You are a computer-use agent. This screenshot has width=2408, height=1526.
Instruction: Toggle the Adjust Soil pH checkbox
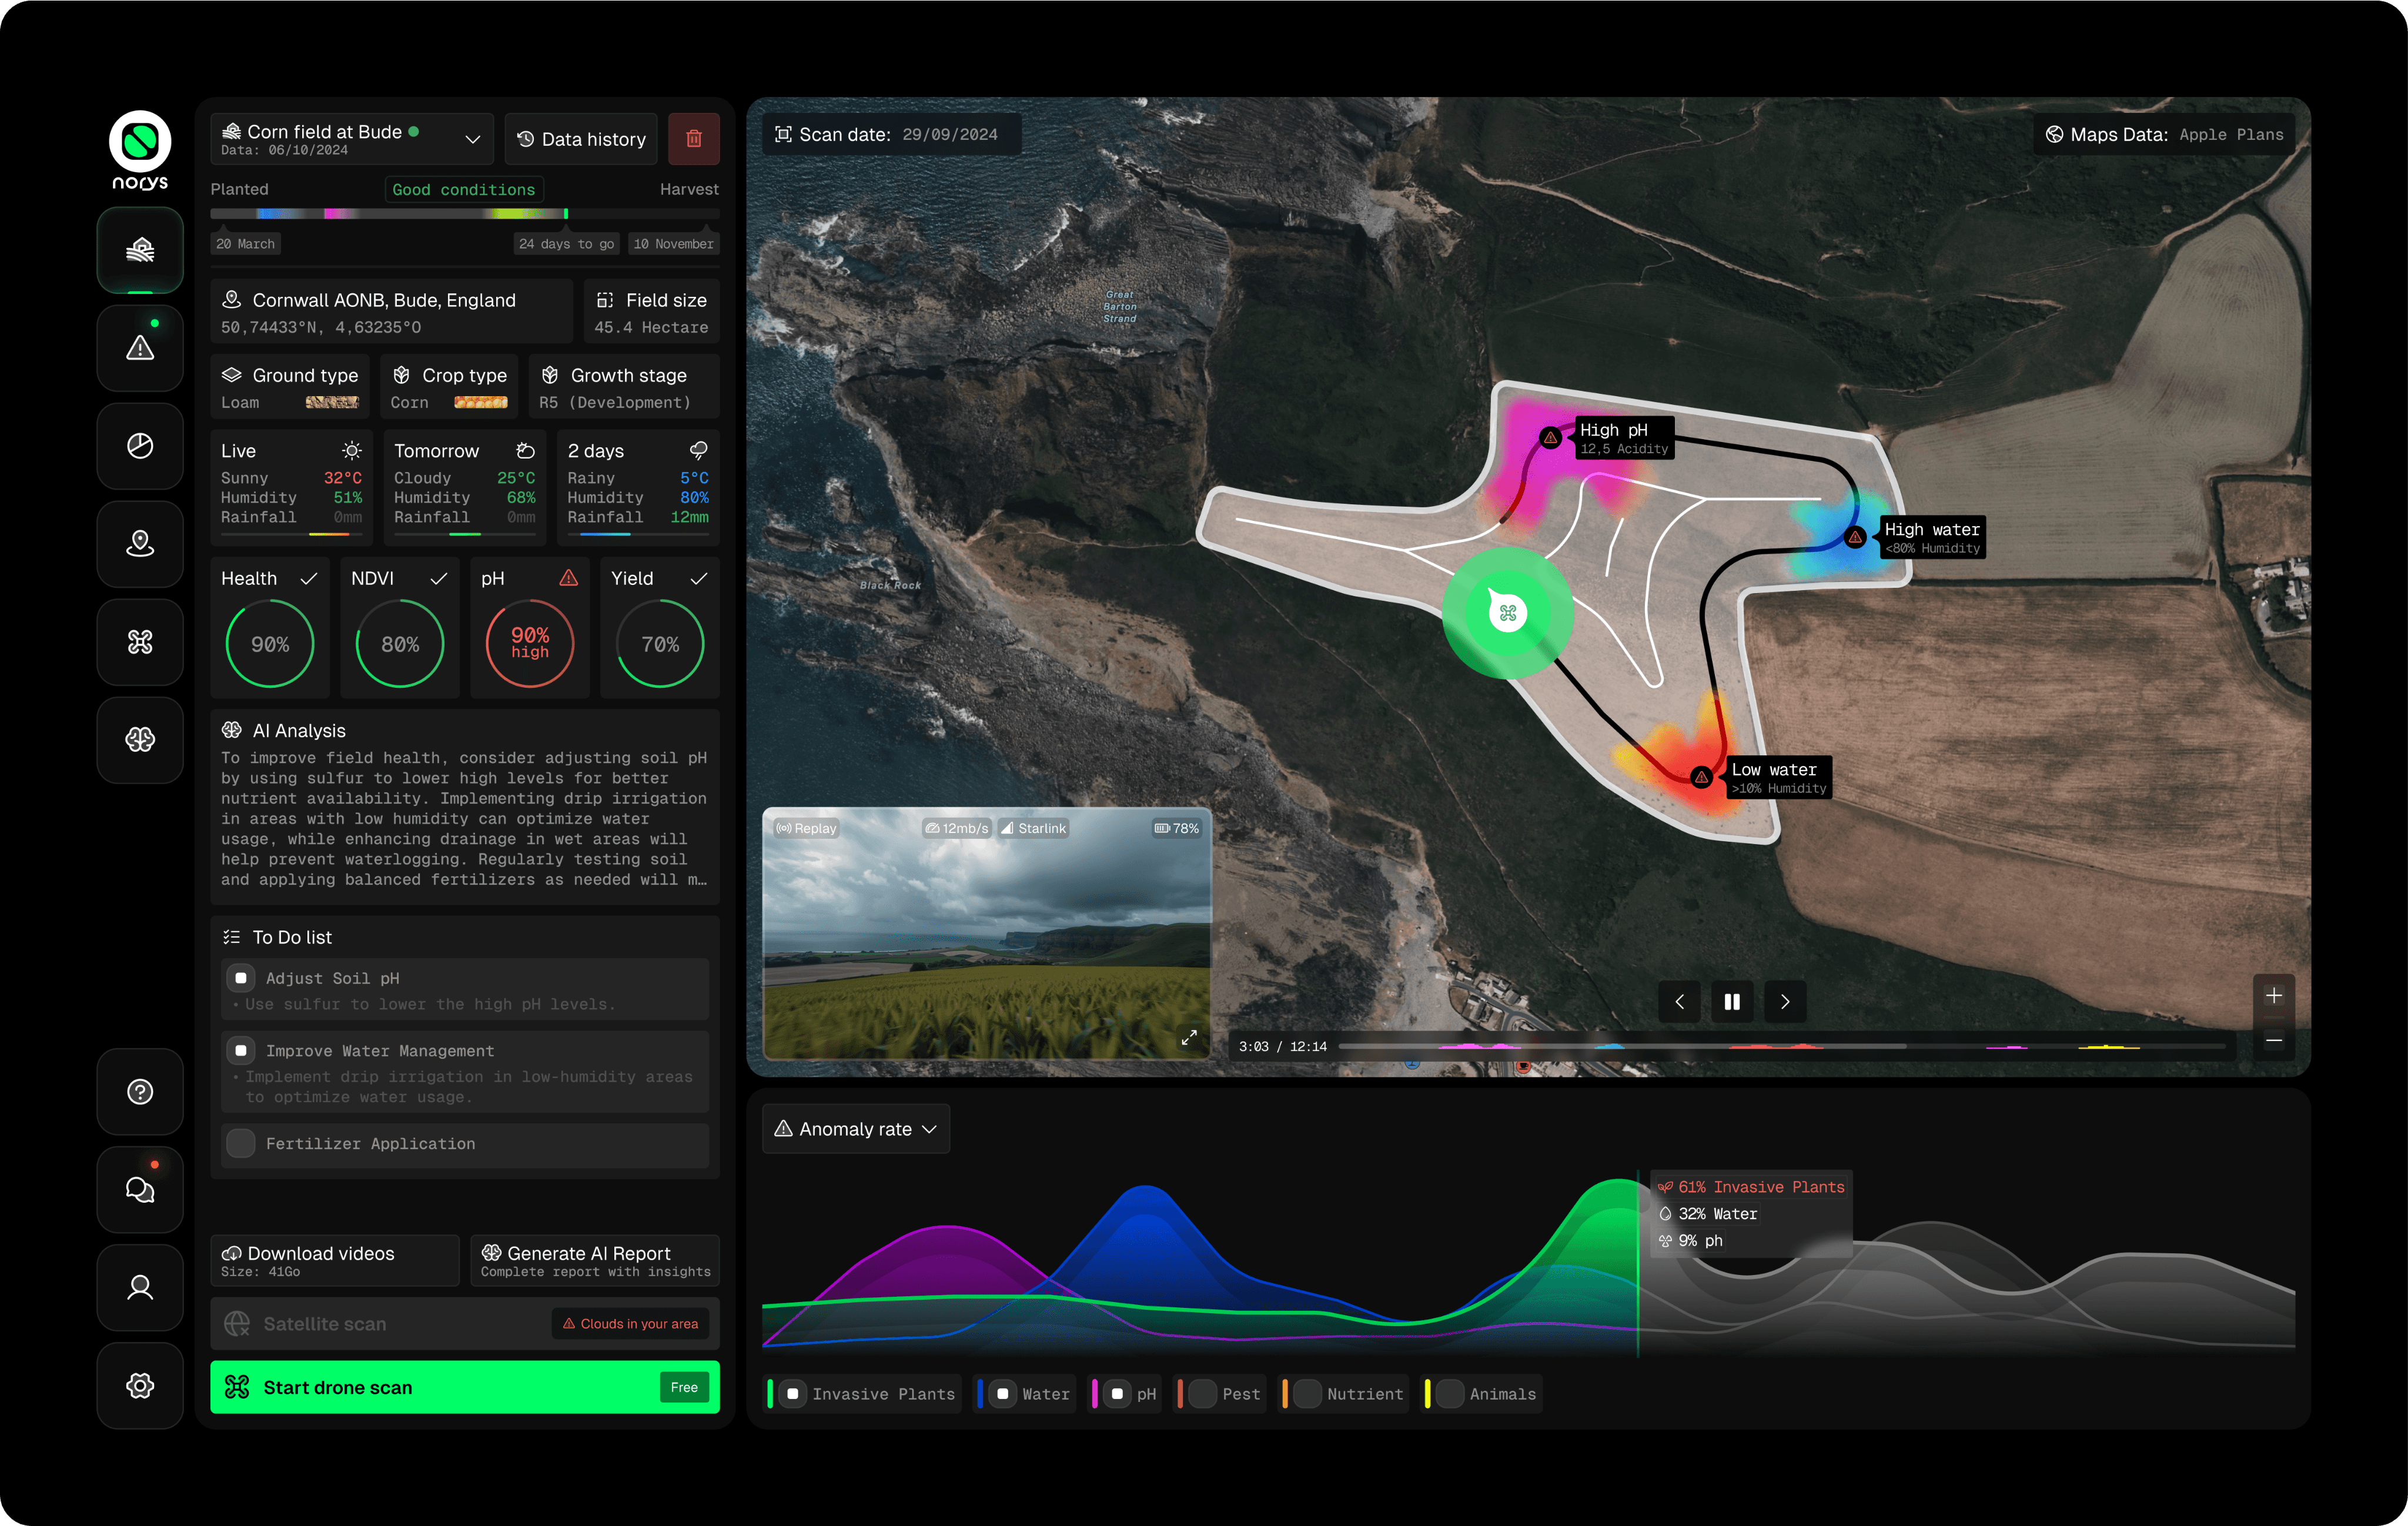(x=241, y=978)
